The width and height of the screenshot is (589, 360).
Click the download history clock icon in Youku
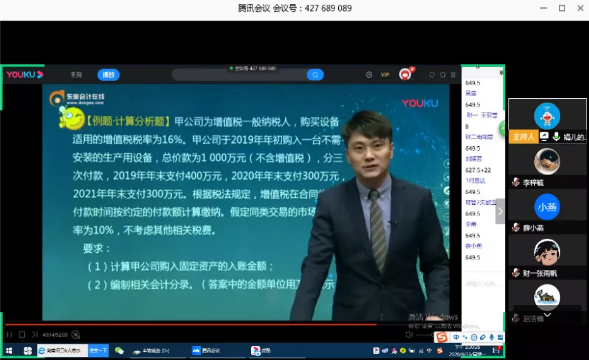pyautogui.click(x=369, y=75)
